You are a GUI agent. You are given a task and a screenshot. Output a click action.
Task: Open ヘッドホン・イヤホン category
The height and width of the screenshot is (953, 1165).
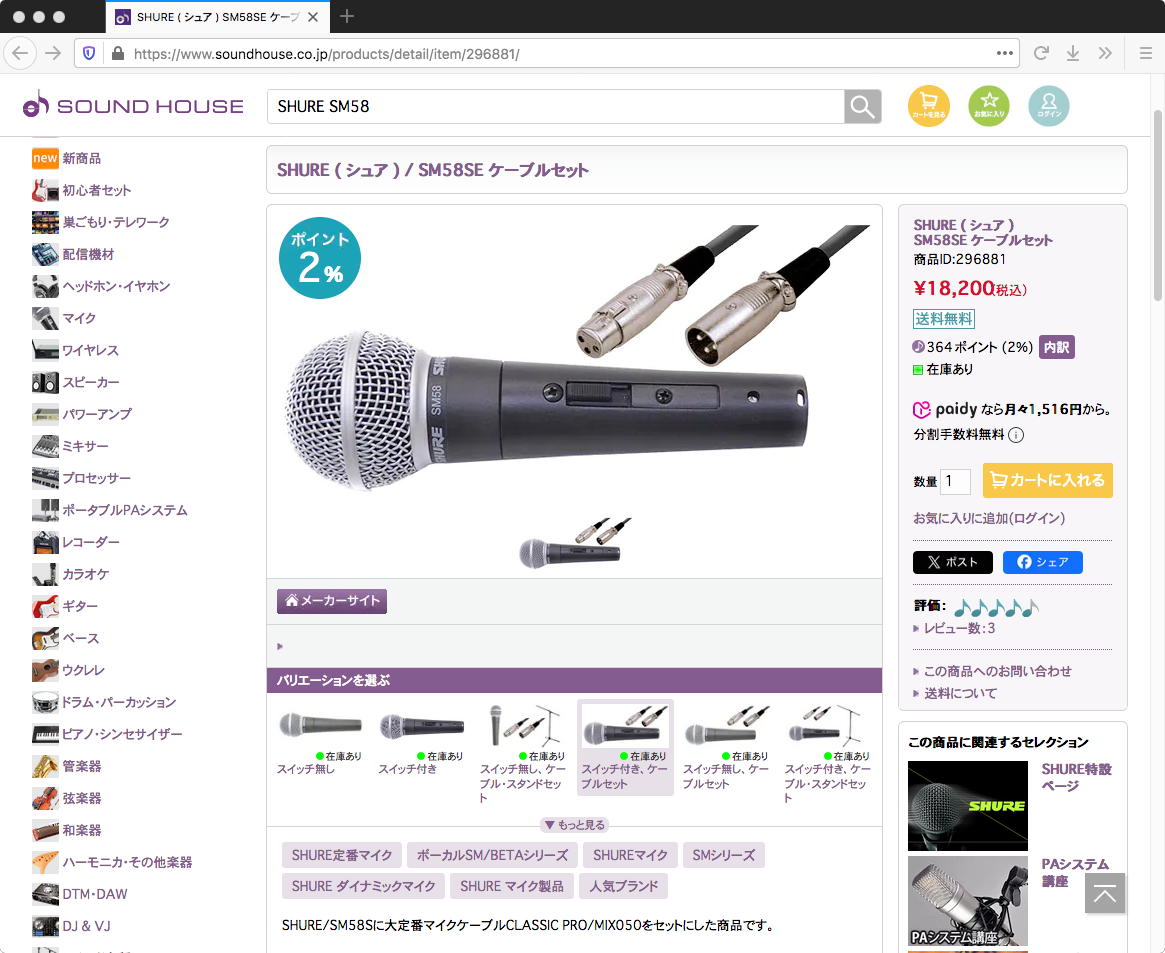click(101, 286)
